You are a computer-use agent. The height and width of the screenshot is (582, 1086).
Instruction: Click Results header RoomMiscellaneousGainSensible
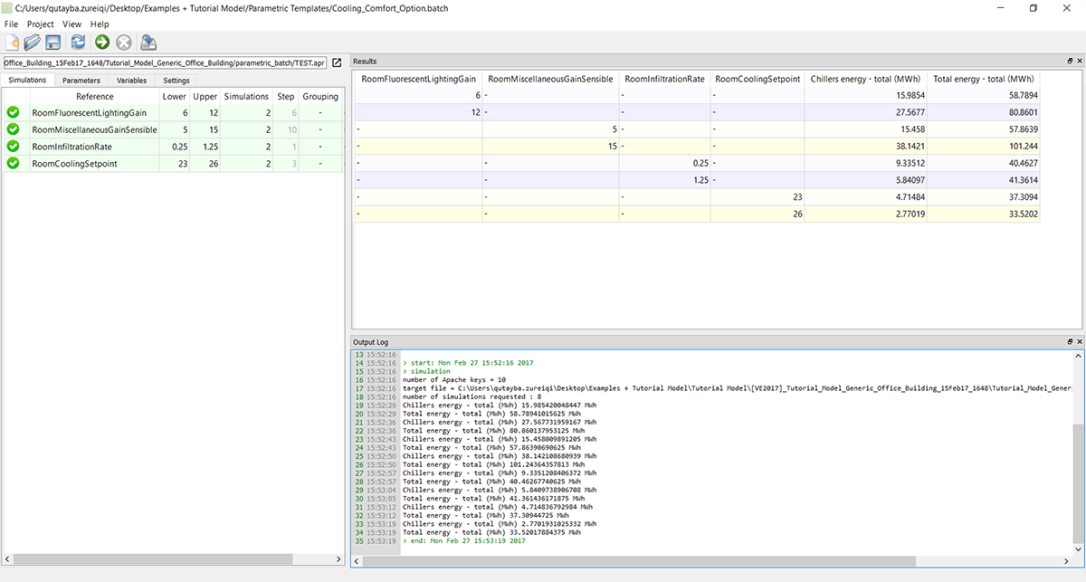(551, 79)
